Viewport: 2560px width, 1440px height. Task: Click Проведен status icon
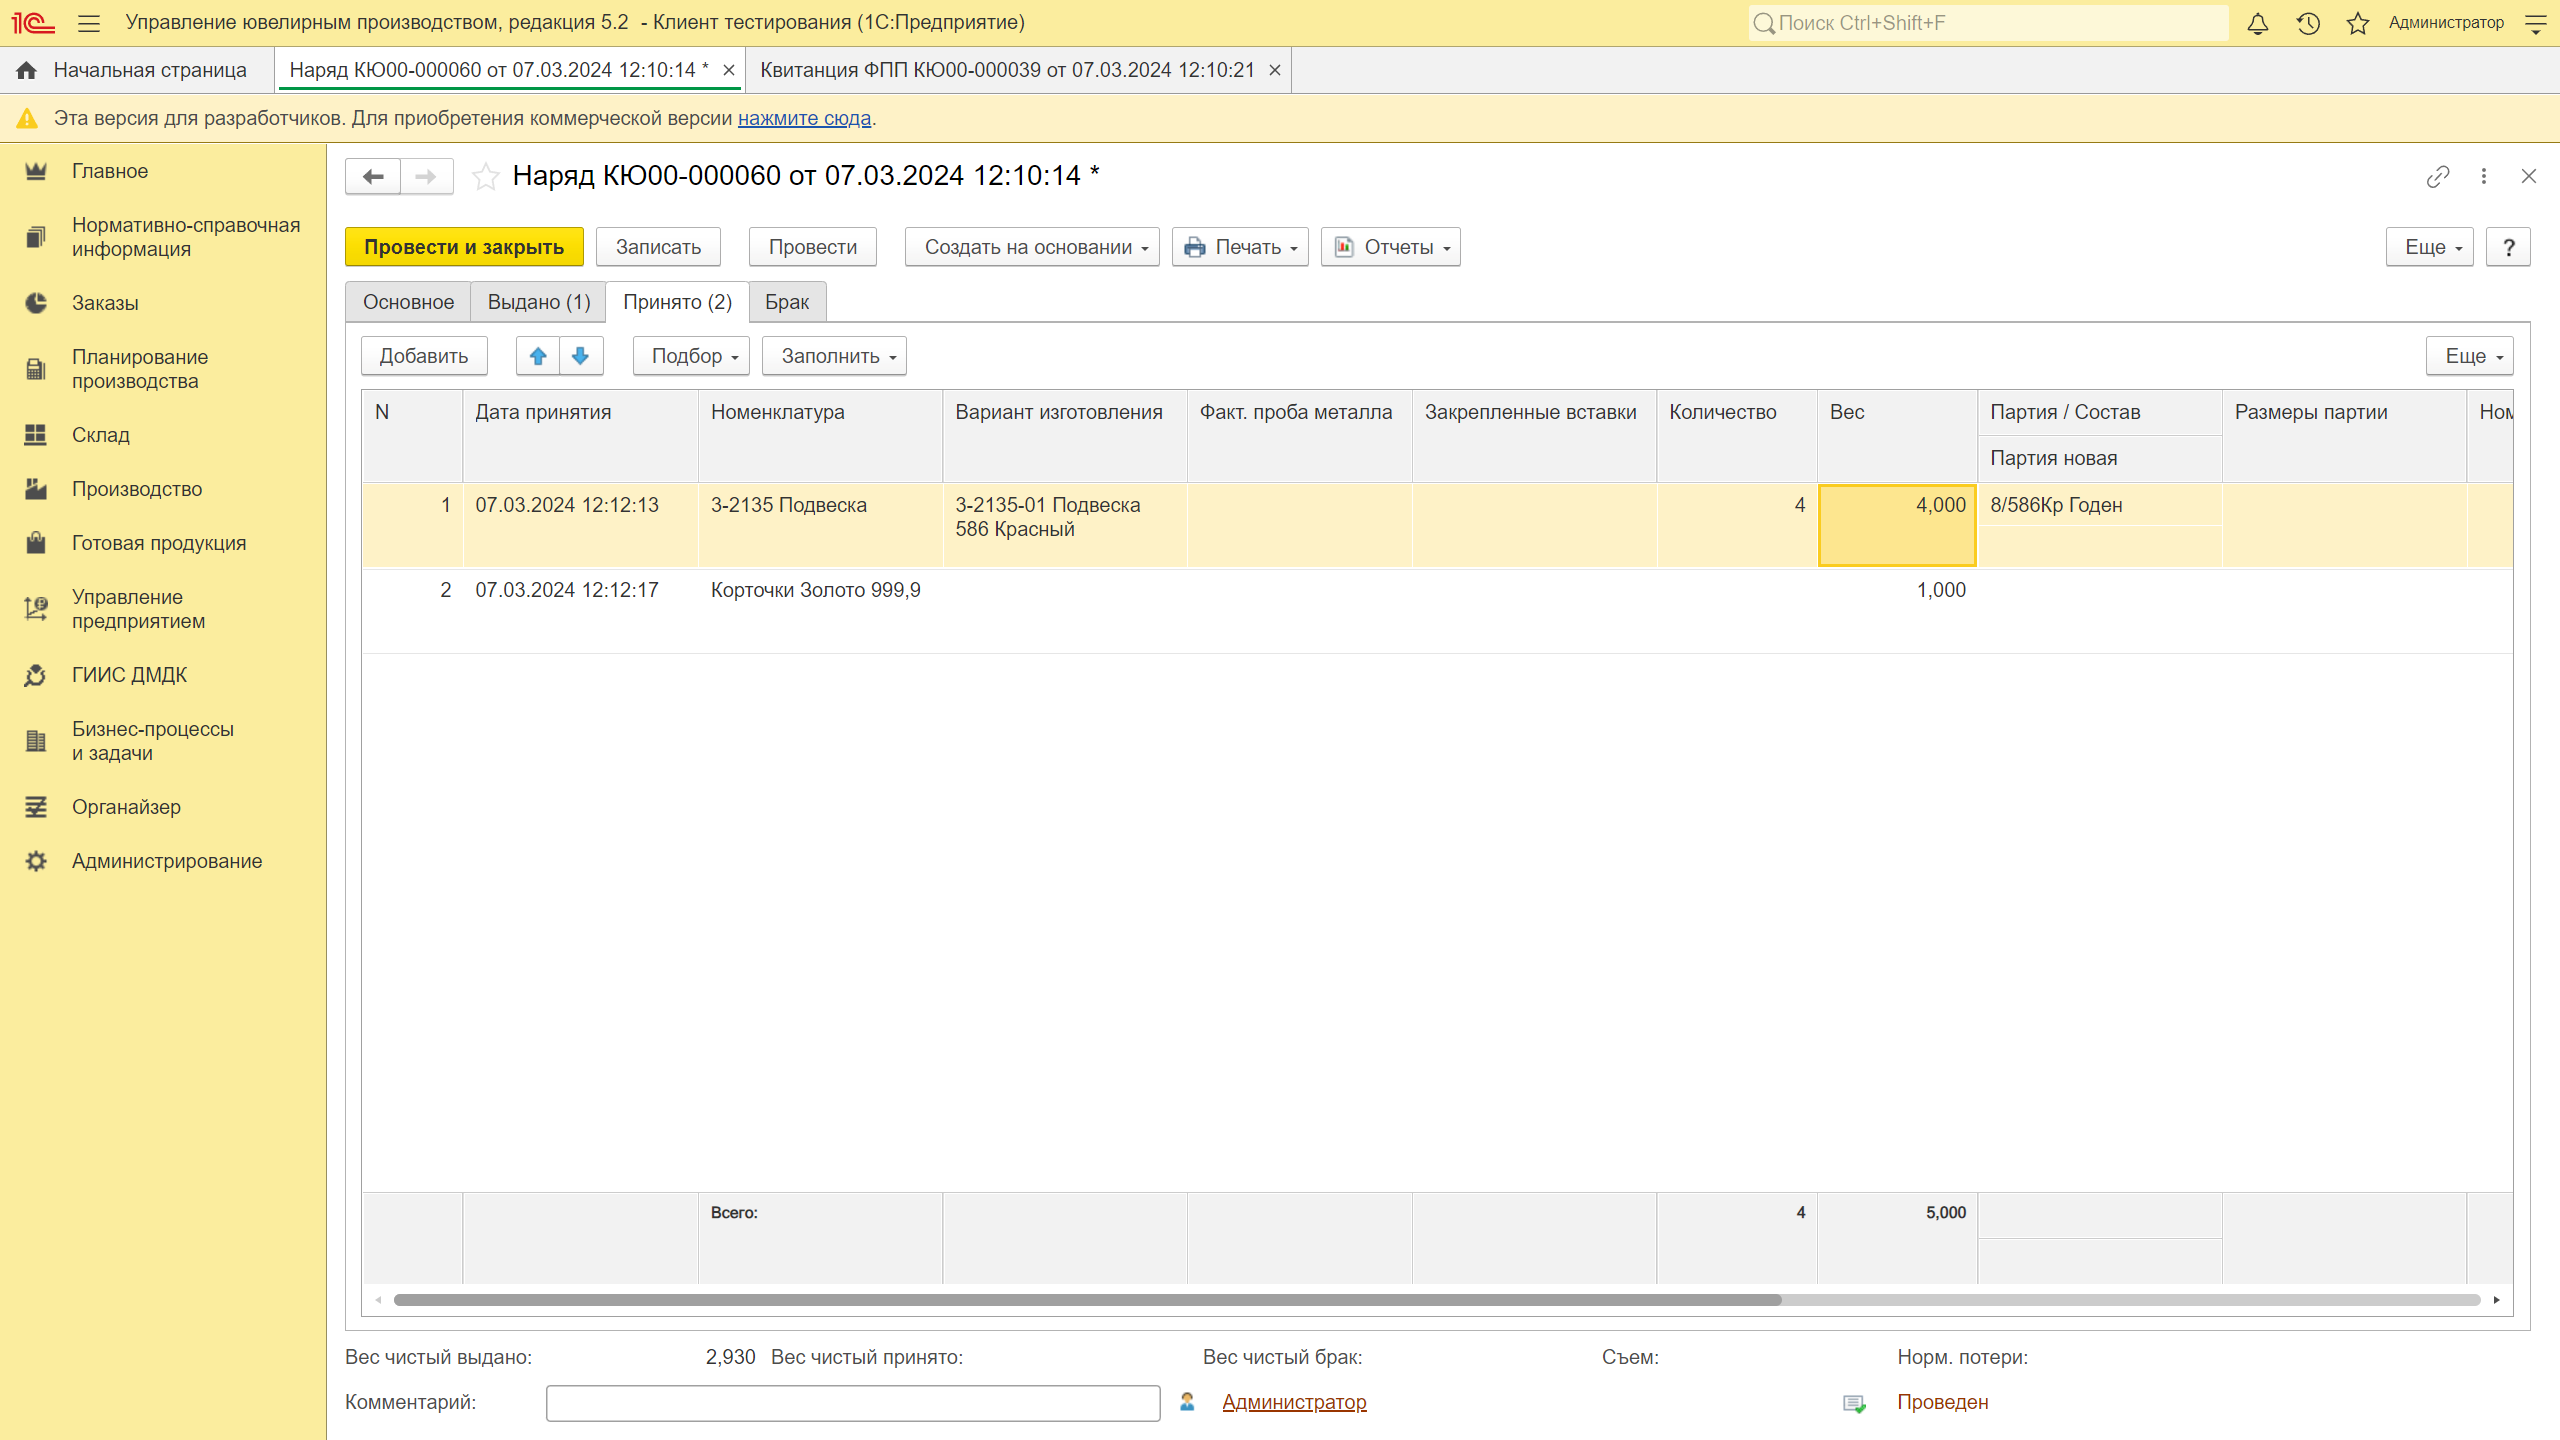(x=1854, y=1403)
